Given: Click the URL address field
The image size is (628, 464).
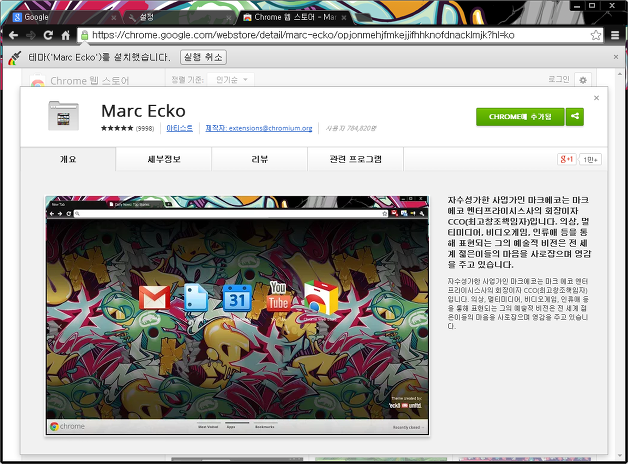Looking at the screenshot, I should (x=340, y=35).
